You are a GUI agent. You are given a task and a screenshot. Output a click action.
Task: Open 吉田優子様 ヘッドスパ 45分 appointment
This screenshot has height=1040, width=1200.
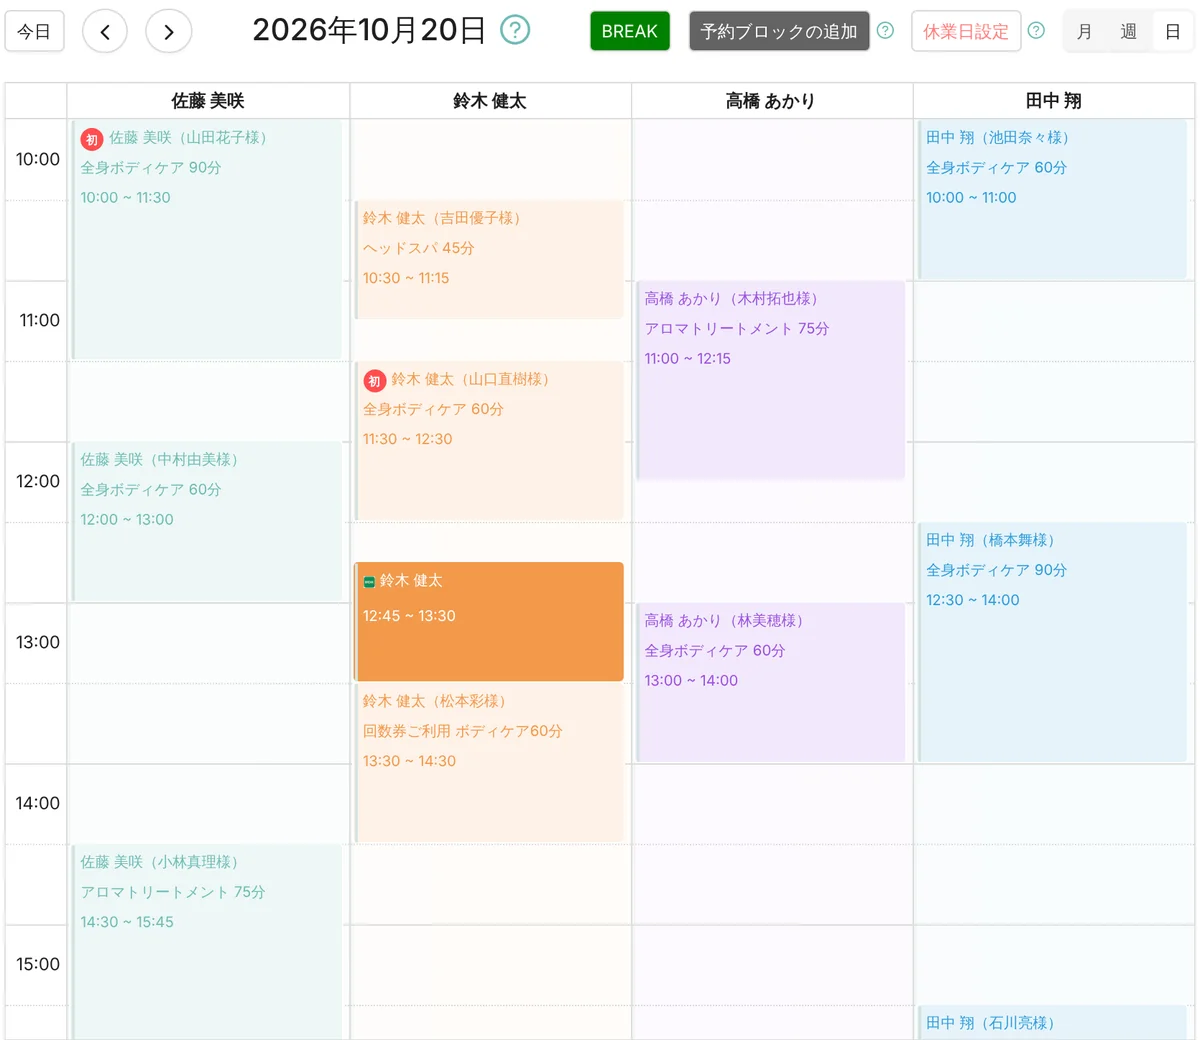point(489,260)
